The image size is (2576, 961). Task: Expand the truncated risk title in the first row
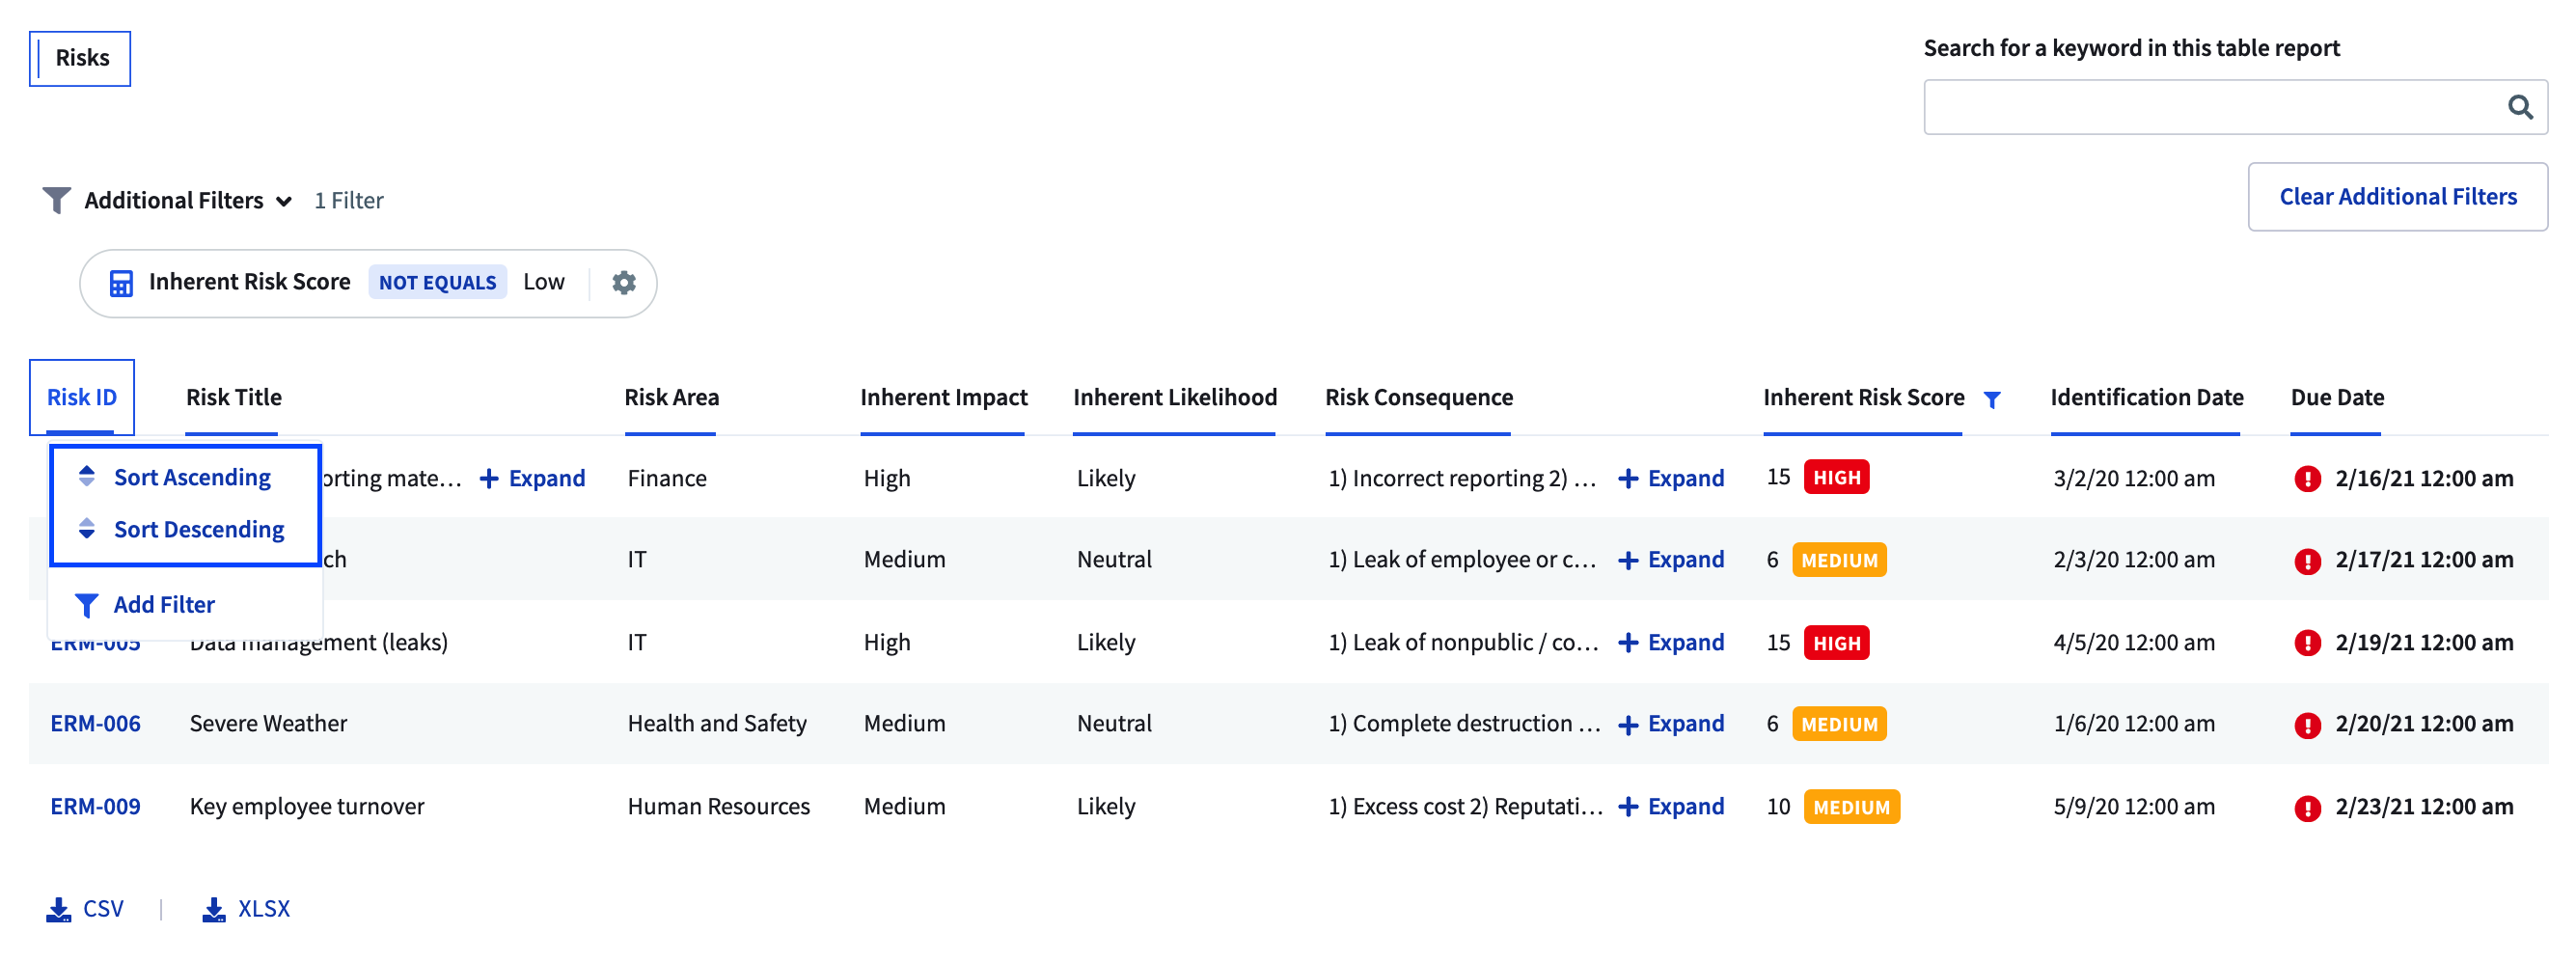point(533,478)
